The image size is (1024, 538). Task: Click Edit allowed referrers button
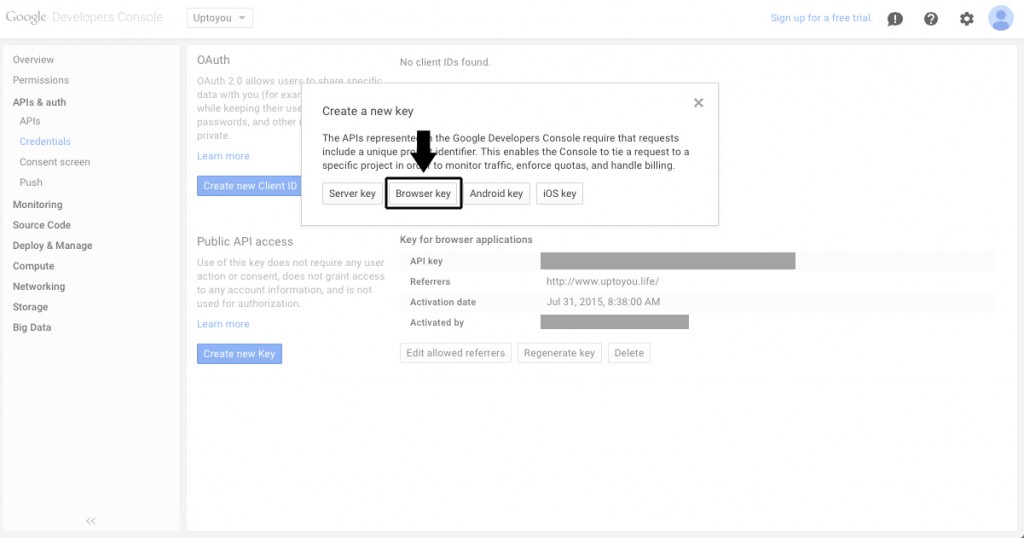pyautogui.click(x=455, y=353)
